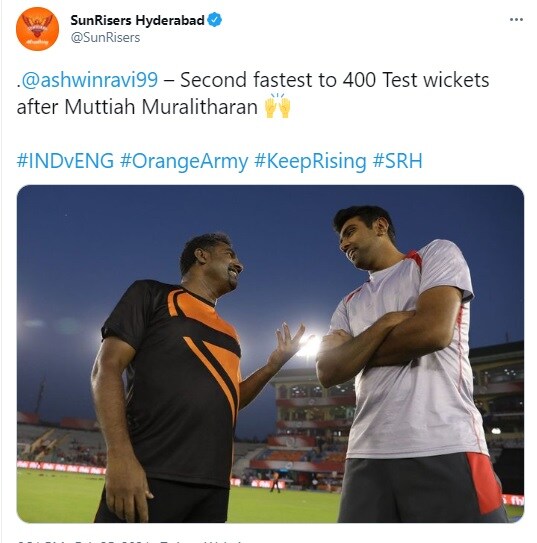
Task: Open the partially visible tweet timestamp
Action: tap(130, 541)
